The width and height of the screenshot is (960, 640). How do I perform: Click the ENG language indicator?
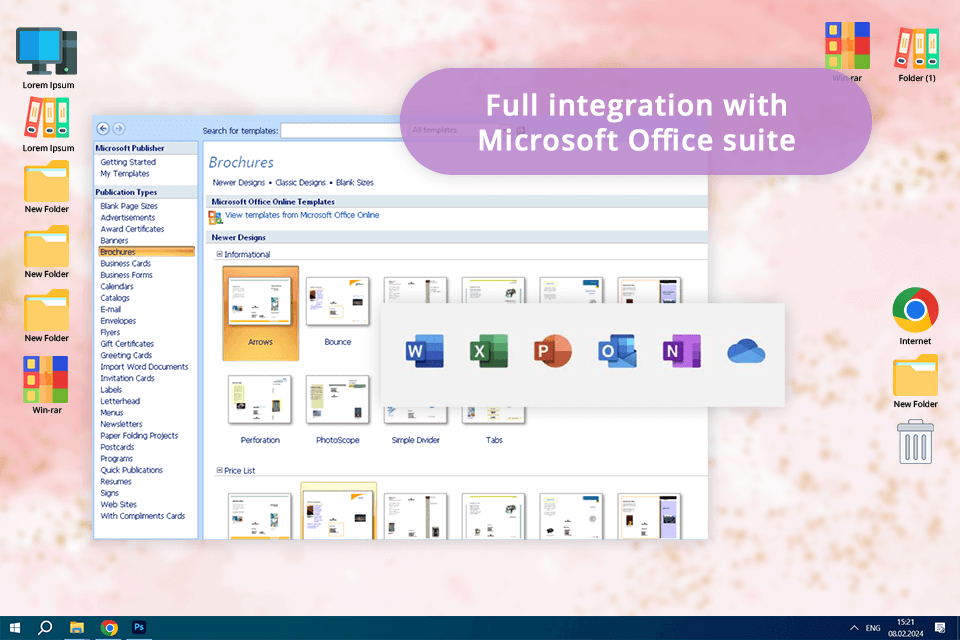(x=873, y=628)
